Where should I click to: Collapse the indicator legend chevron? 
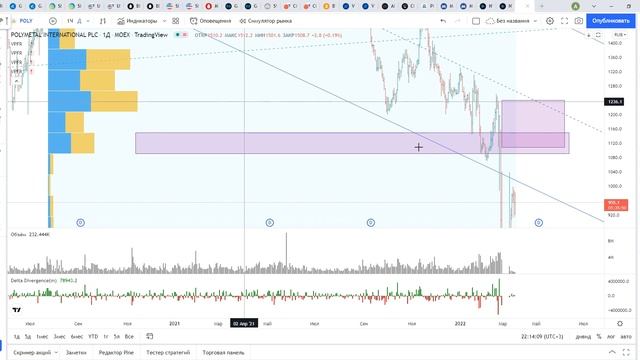click(x=16, y=81)
